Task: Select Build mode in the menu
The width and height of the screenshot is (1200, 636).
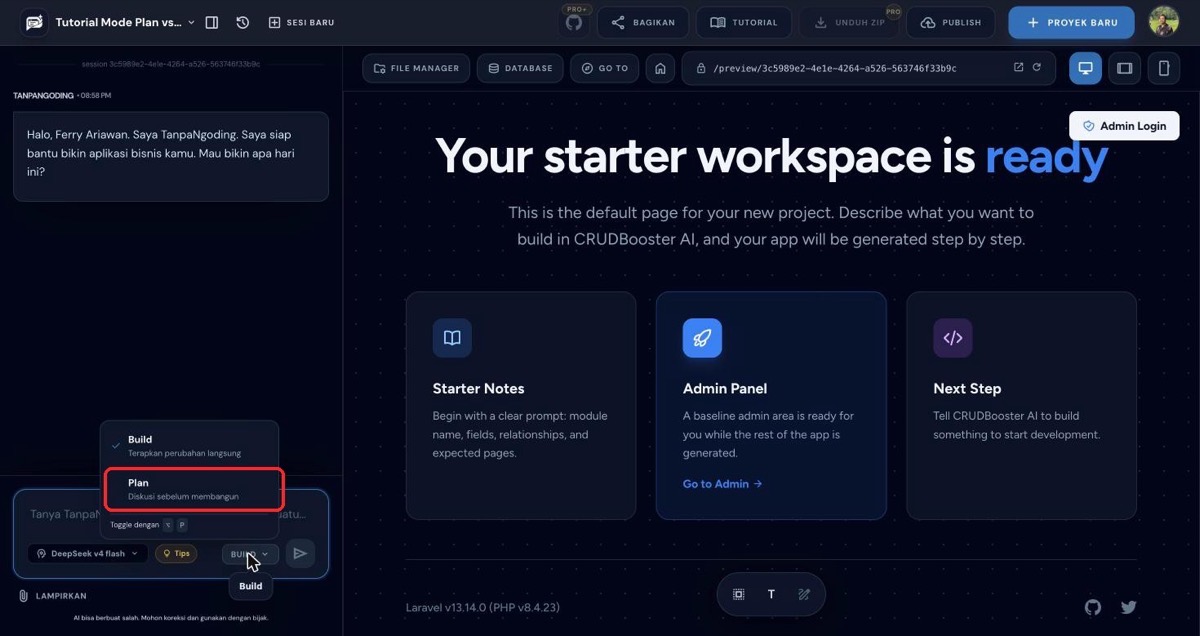Action: click(x=189, y=445)
